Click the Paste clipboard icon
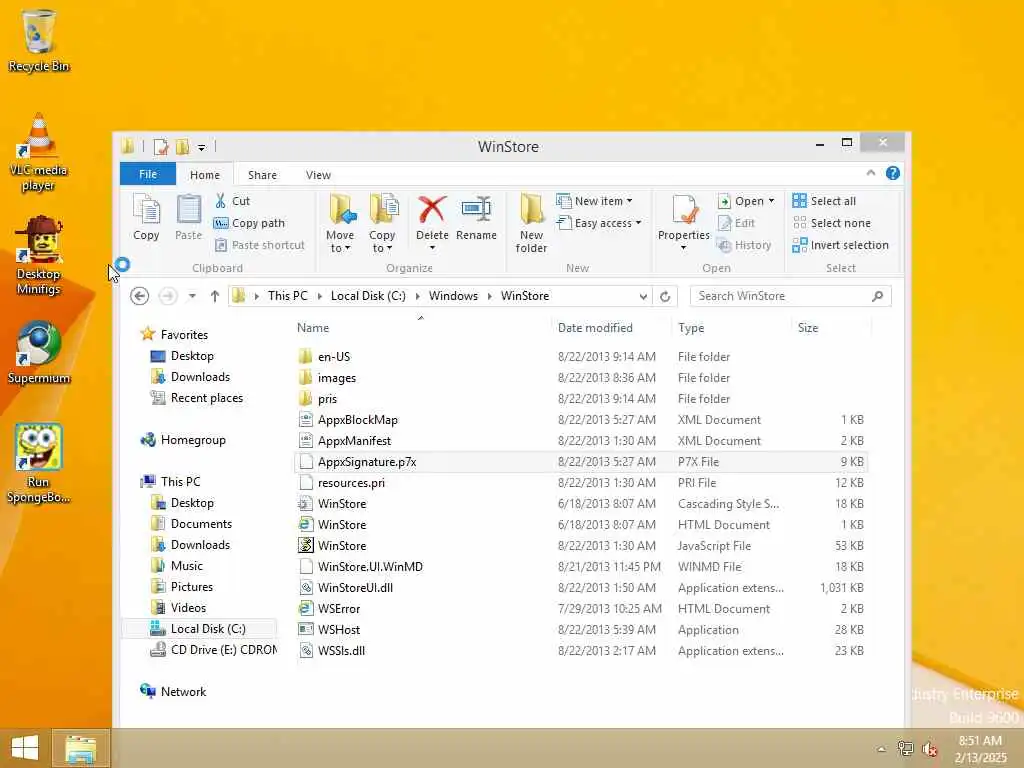 [x=188, y=217]
